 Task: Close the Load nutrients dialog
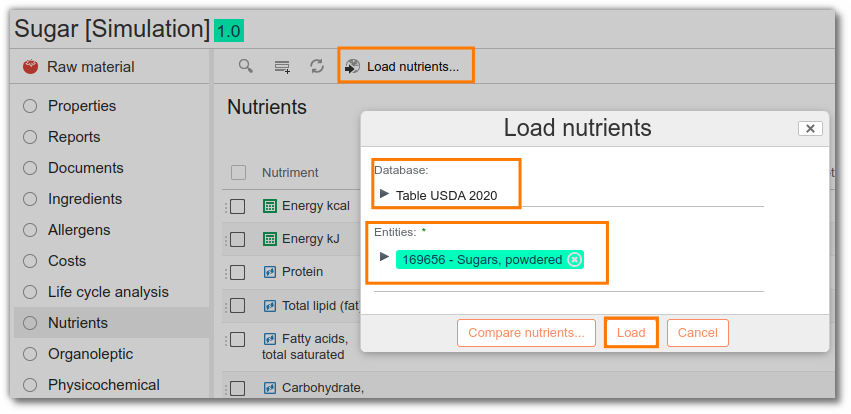pyautogui.click(x=810, y=129)
